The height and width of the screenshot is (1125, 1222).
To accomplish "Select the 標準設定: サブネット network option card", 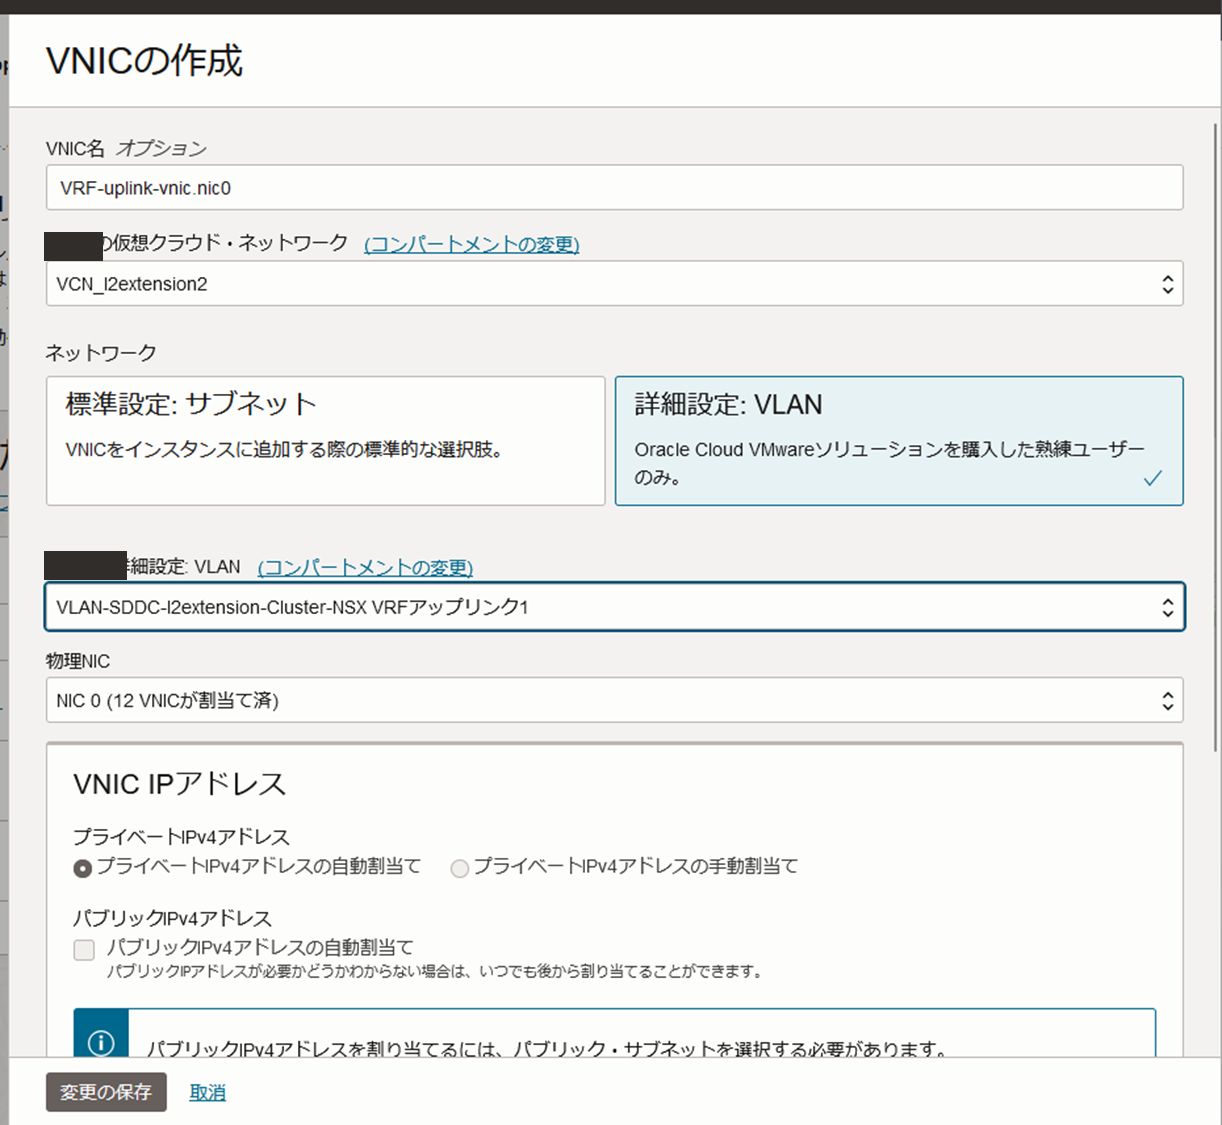I will pyautogui.click(x=326, y=441).
